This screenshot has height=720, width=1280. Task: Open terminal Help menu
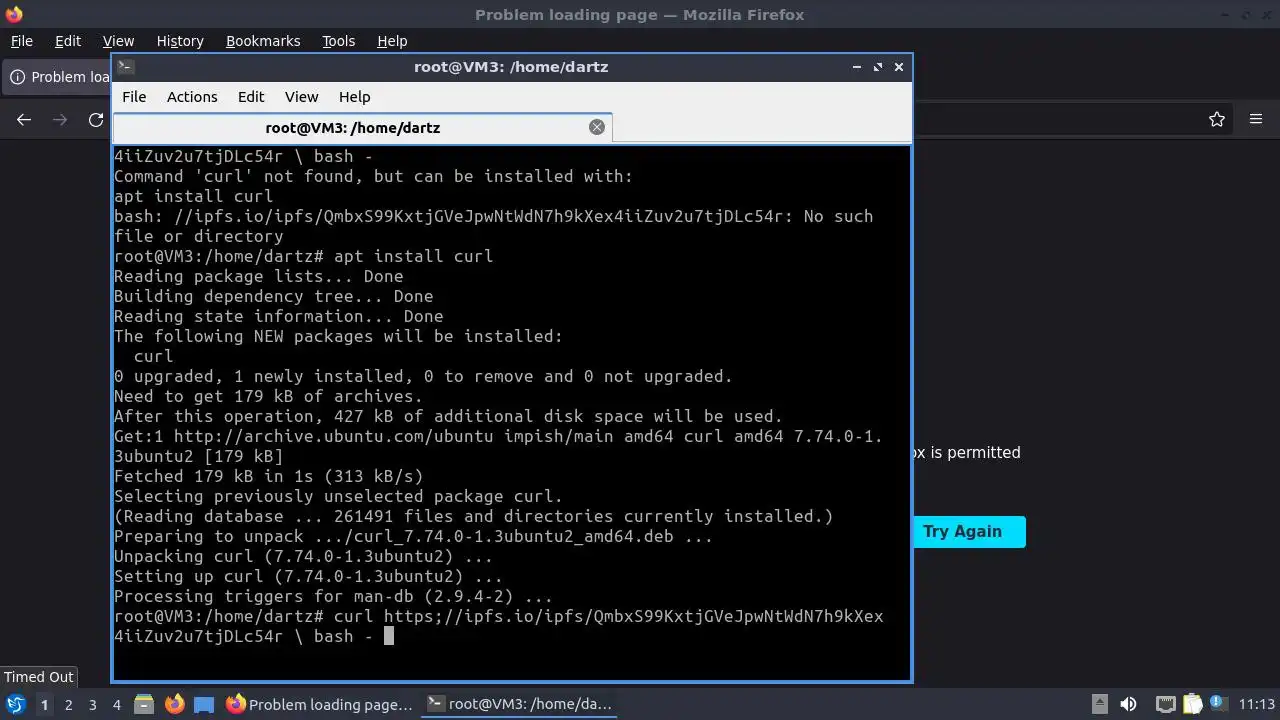[355, 97]
